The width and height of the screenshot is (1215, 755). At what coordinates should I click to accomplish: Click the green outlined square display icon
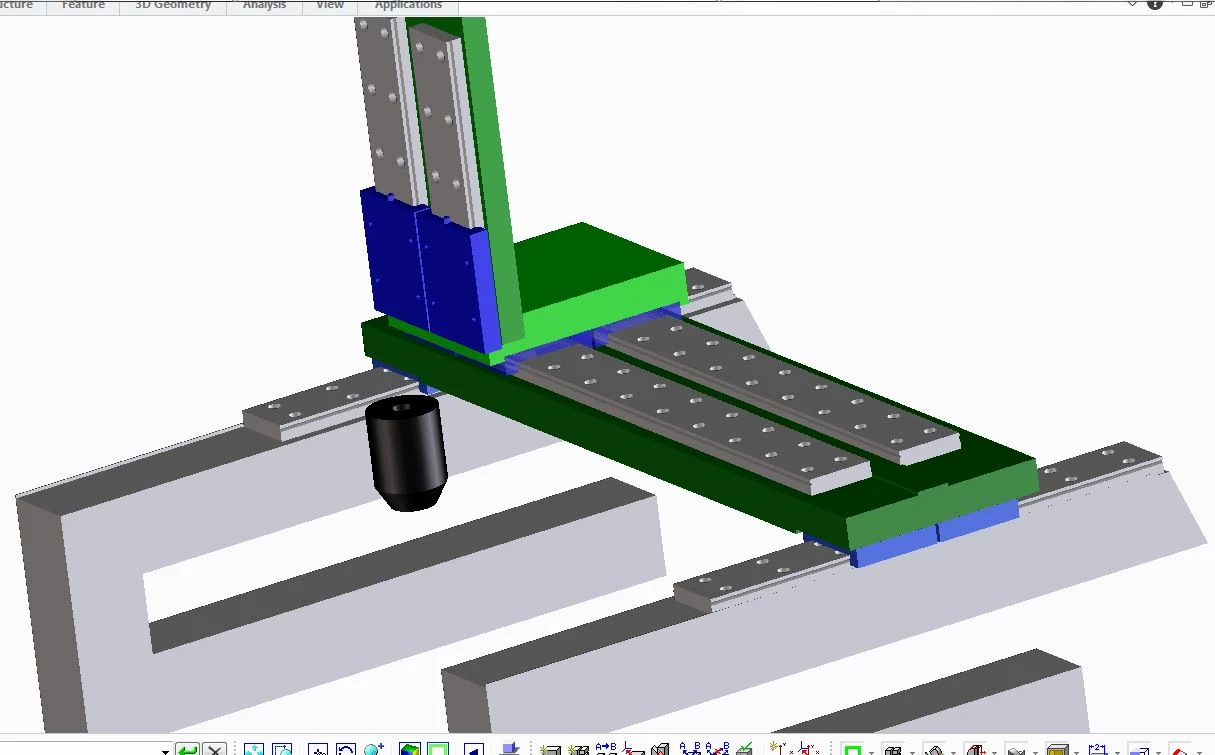[x=438, y=749]
